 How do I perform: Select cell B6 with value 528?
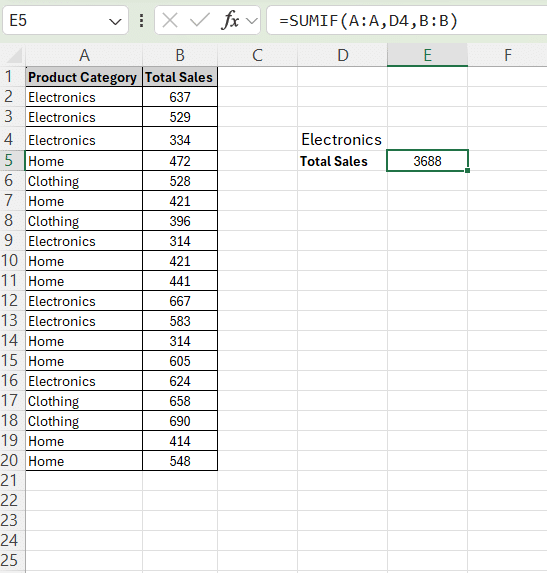(x=180, y=181)
